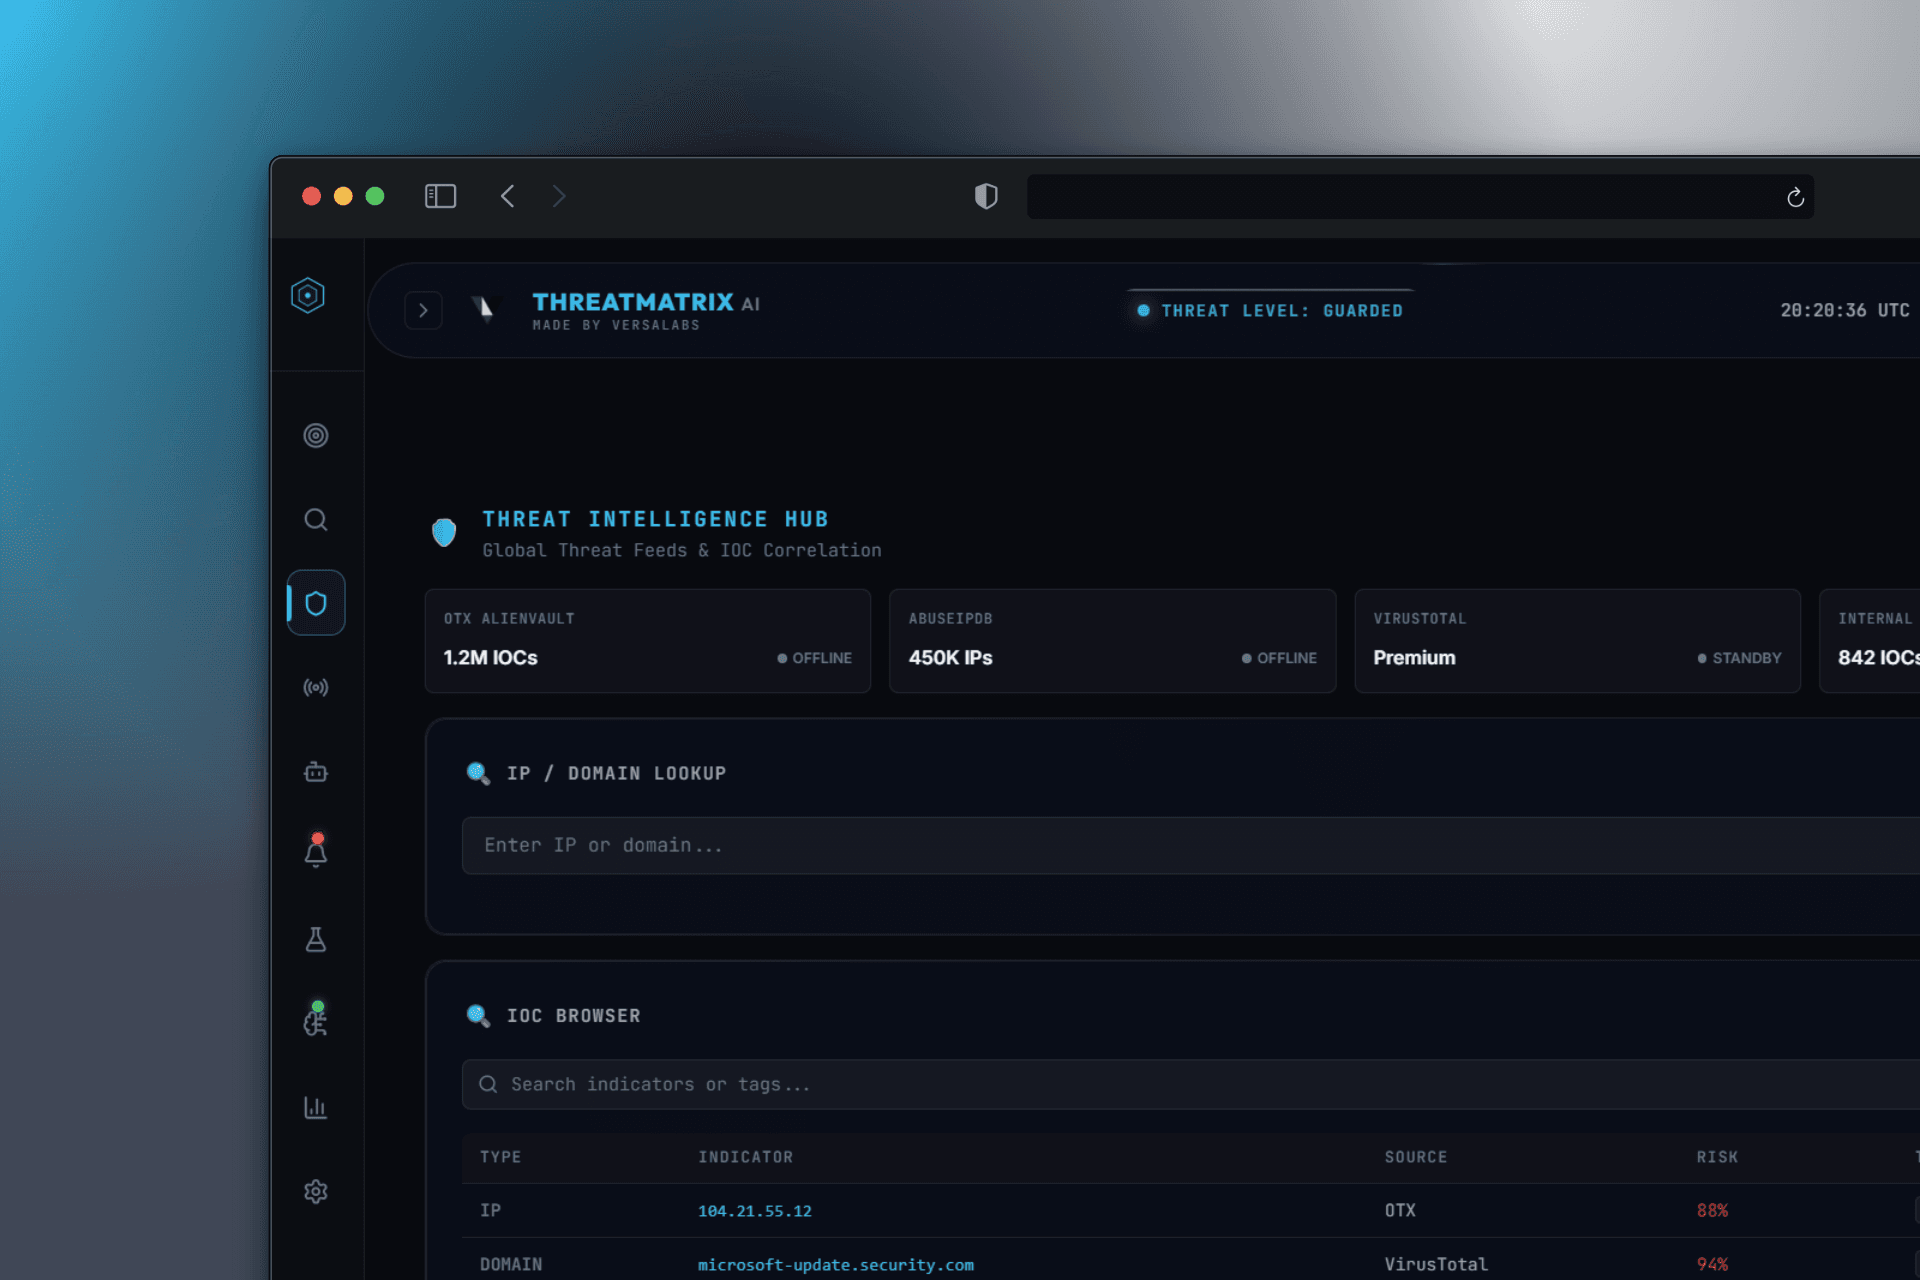Click the IP type cell in first row

490,1211
